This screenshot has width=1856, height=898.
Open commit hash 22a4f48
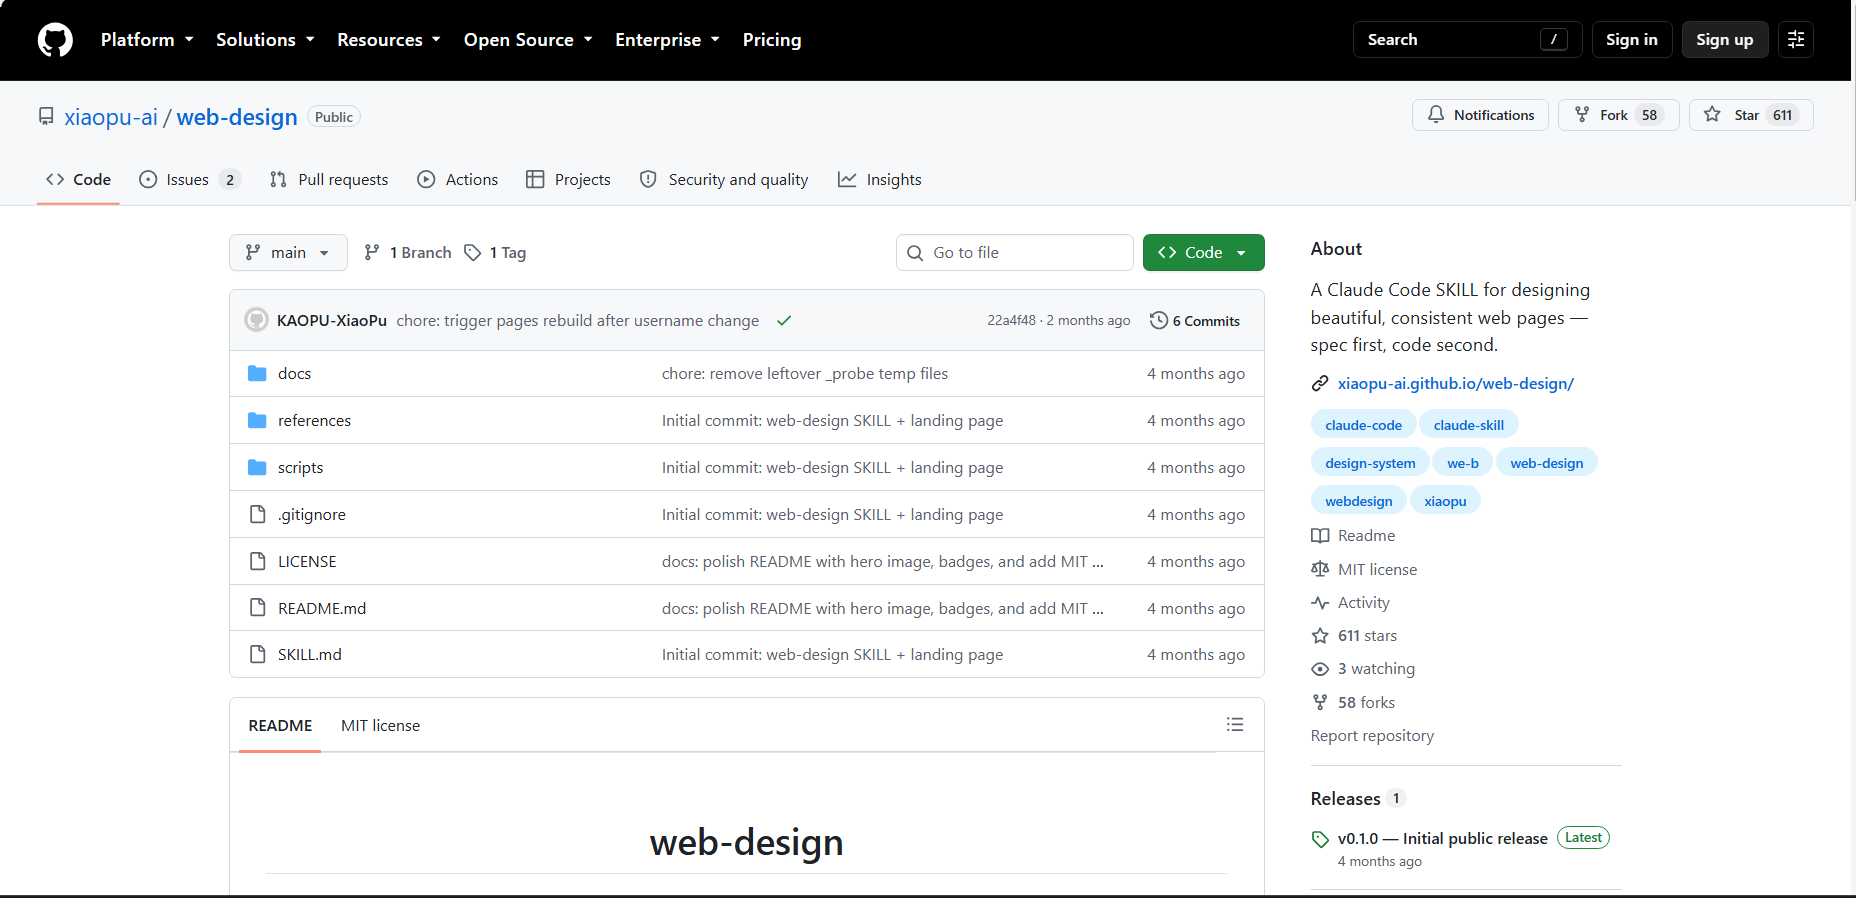click(x=1012, y=321)
